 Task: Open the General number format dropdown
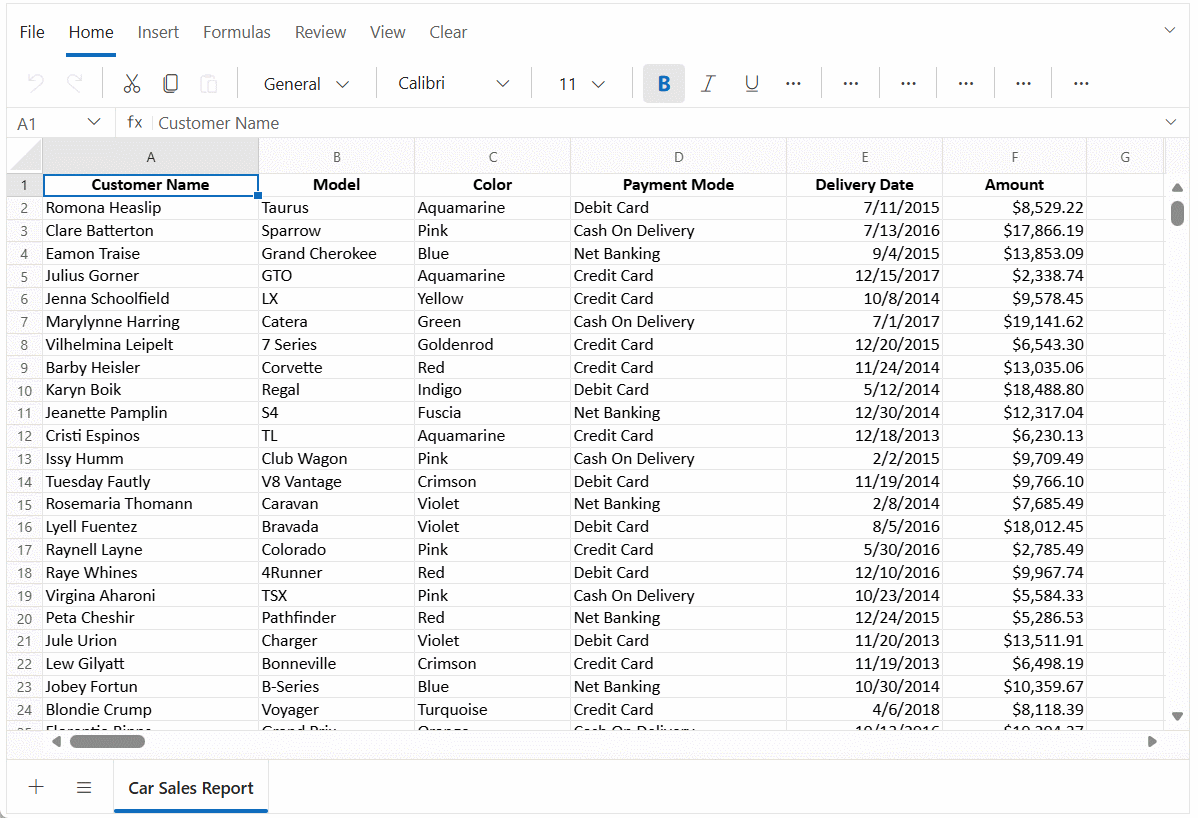306,84
